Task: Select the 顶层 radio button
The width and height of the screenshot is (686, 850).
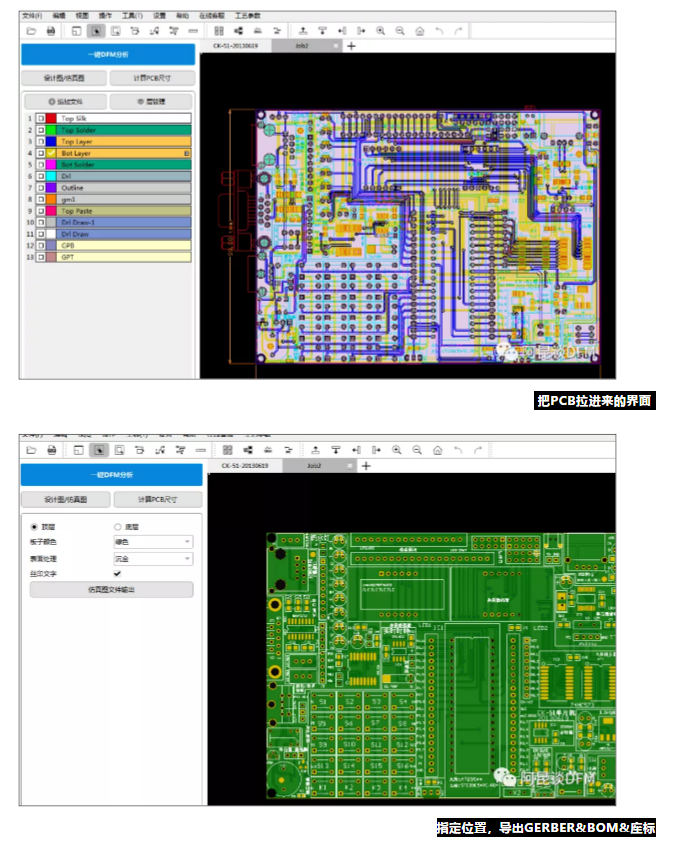Action: 36,526
